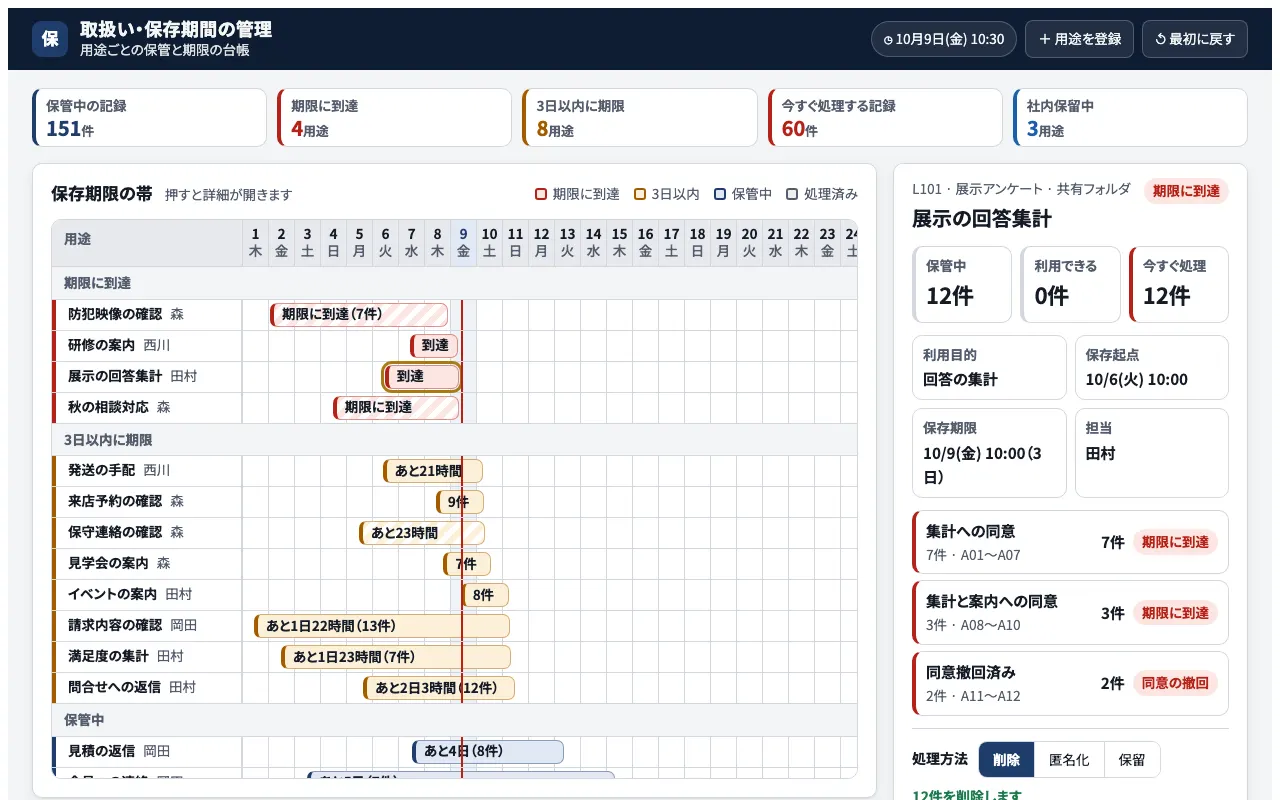Select the 集計と案内への同意 3件 row
This screenshot has height=800, width=1280.
(1070, 612)
